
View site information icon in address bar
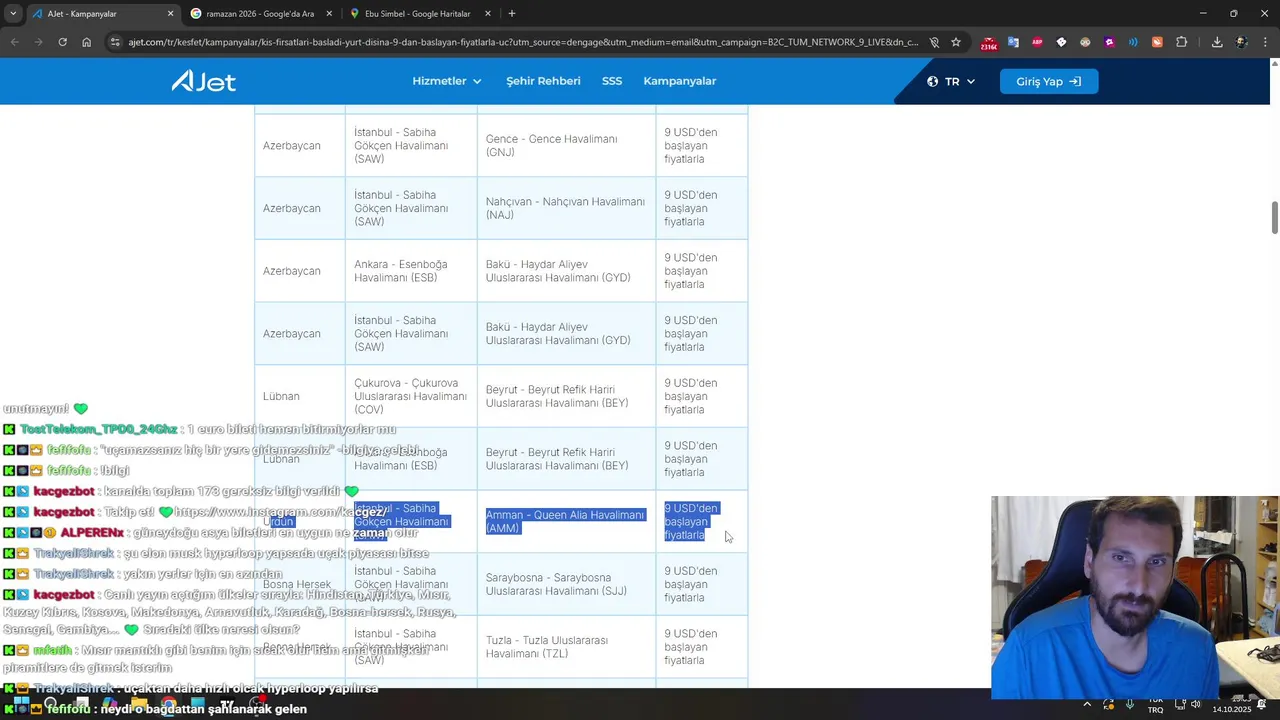point(115,42)
